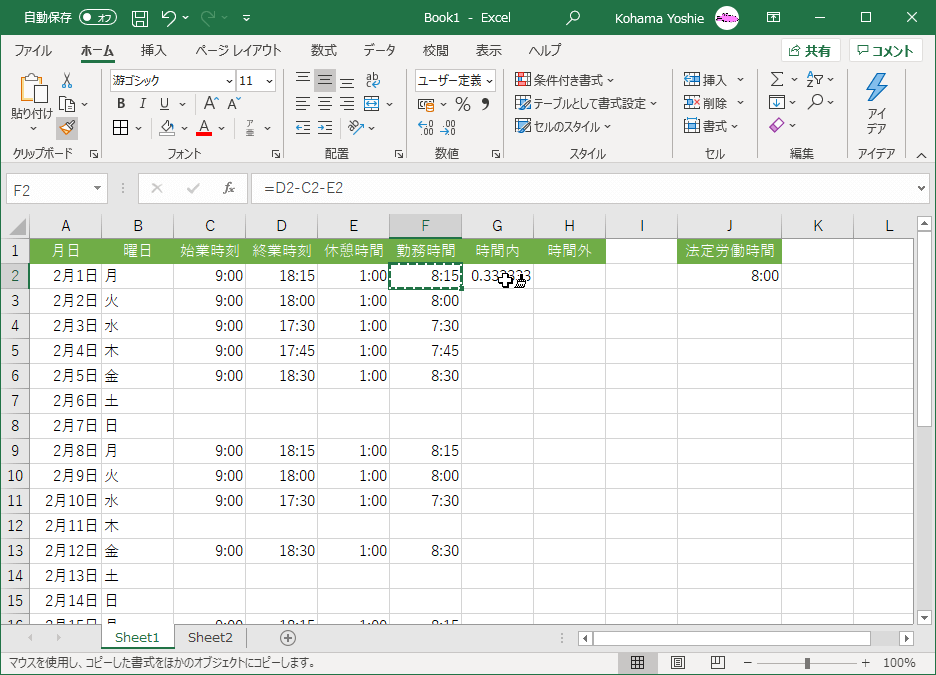The image size is (936, 675).
Task: Click the Ribbon Display Options icon
Action: pyautogui.click(x=773, y=18)
